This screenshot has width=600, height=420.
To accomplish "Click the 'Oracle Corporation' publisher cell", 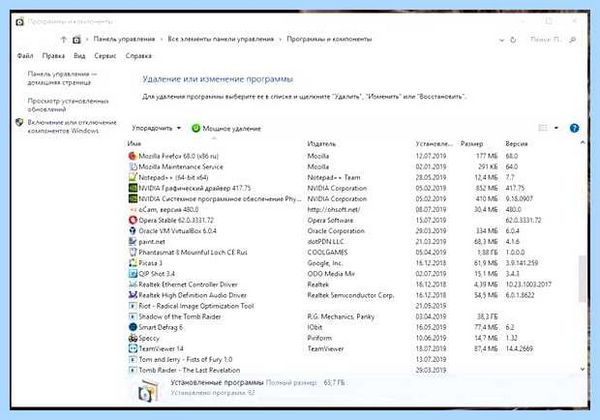I will coord(336,231).
